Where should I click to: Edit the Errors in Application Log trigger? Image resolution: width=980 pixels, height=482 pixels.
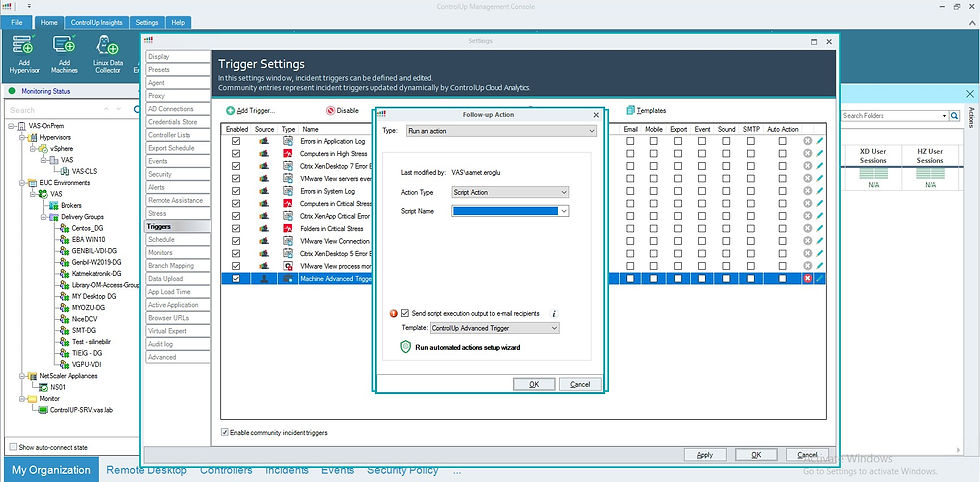819,141
